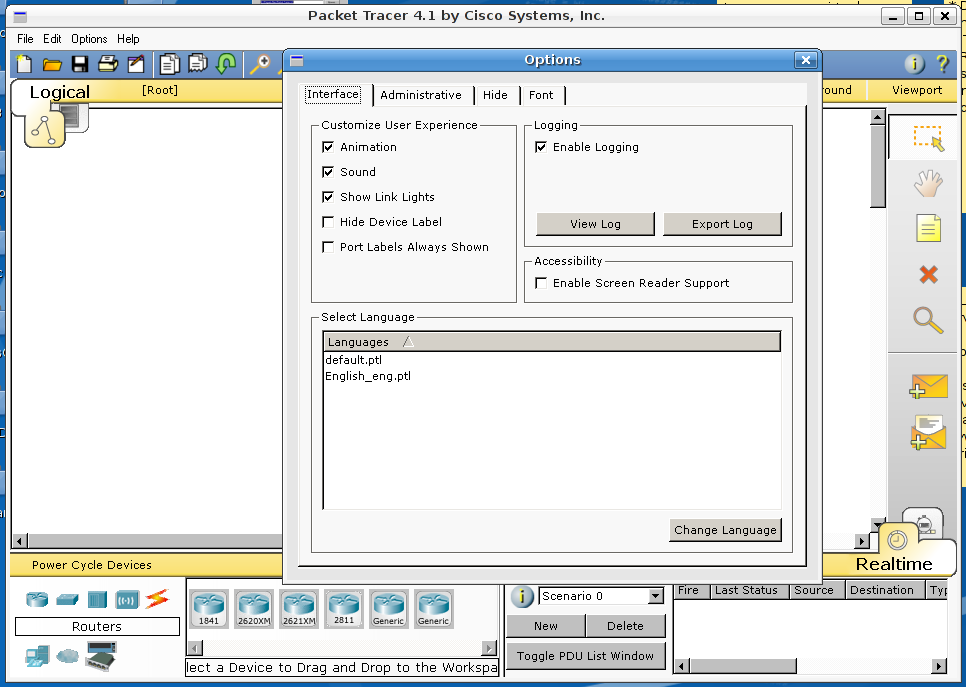The height and width of the screenshot is (687, 966).
Task: Select the Routers device category icon
Action: [x=37, y=599]
